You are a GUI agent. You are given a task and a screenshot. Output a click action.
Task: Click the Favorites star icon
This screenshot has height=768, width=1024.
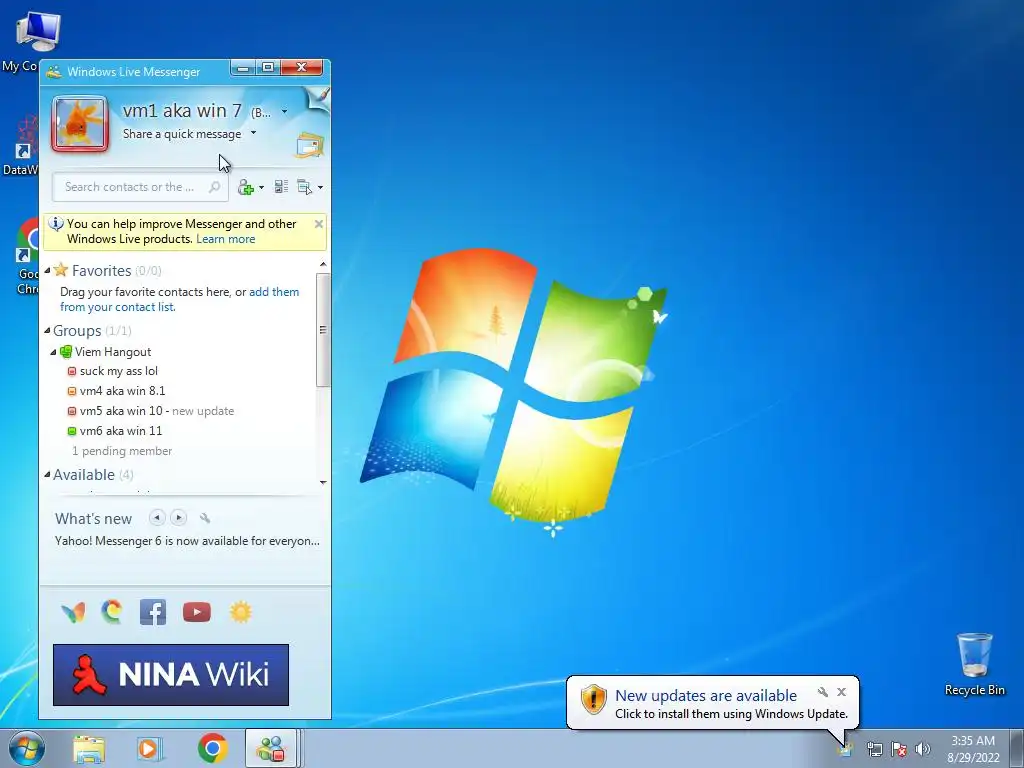[x=61, y=270]
